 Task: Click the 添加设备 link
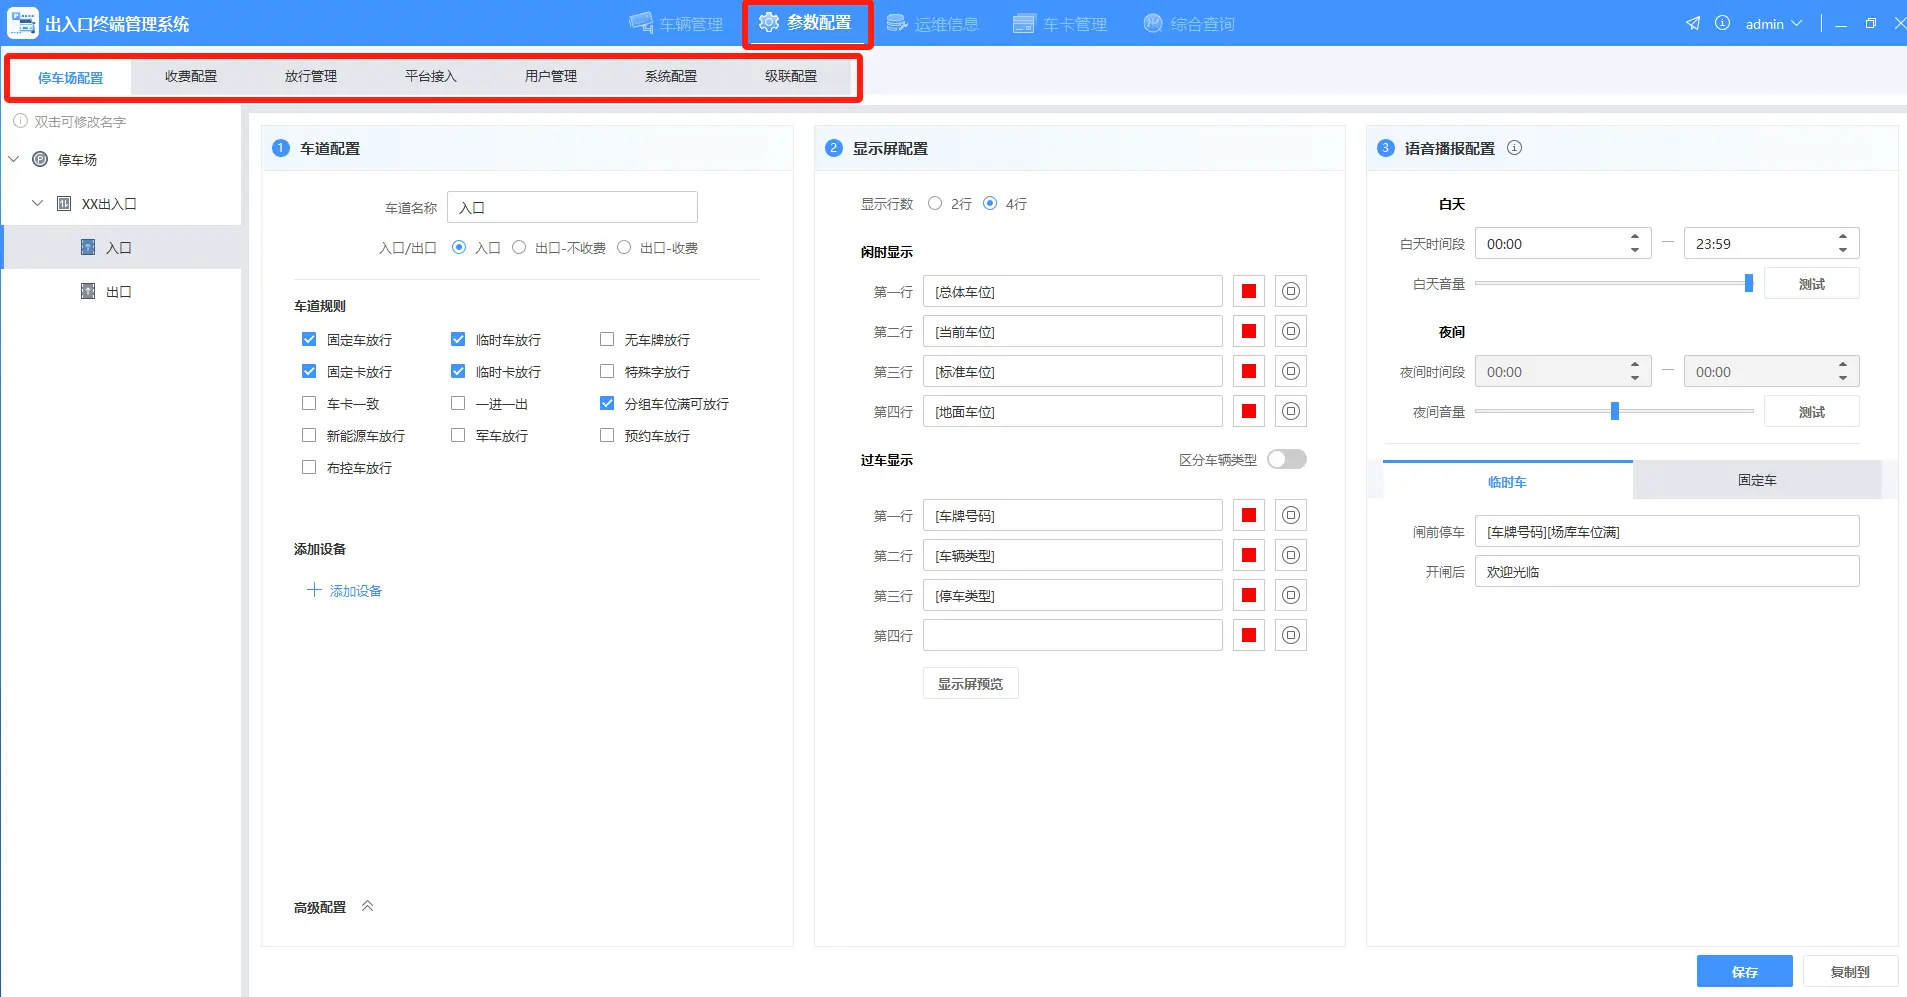coord(344,590)
